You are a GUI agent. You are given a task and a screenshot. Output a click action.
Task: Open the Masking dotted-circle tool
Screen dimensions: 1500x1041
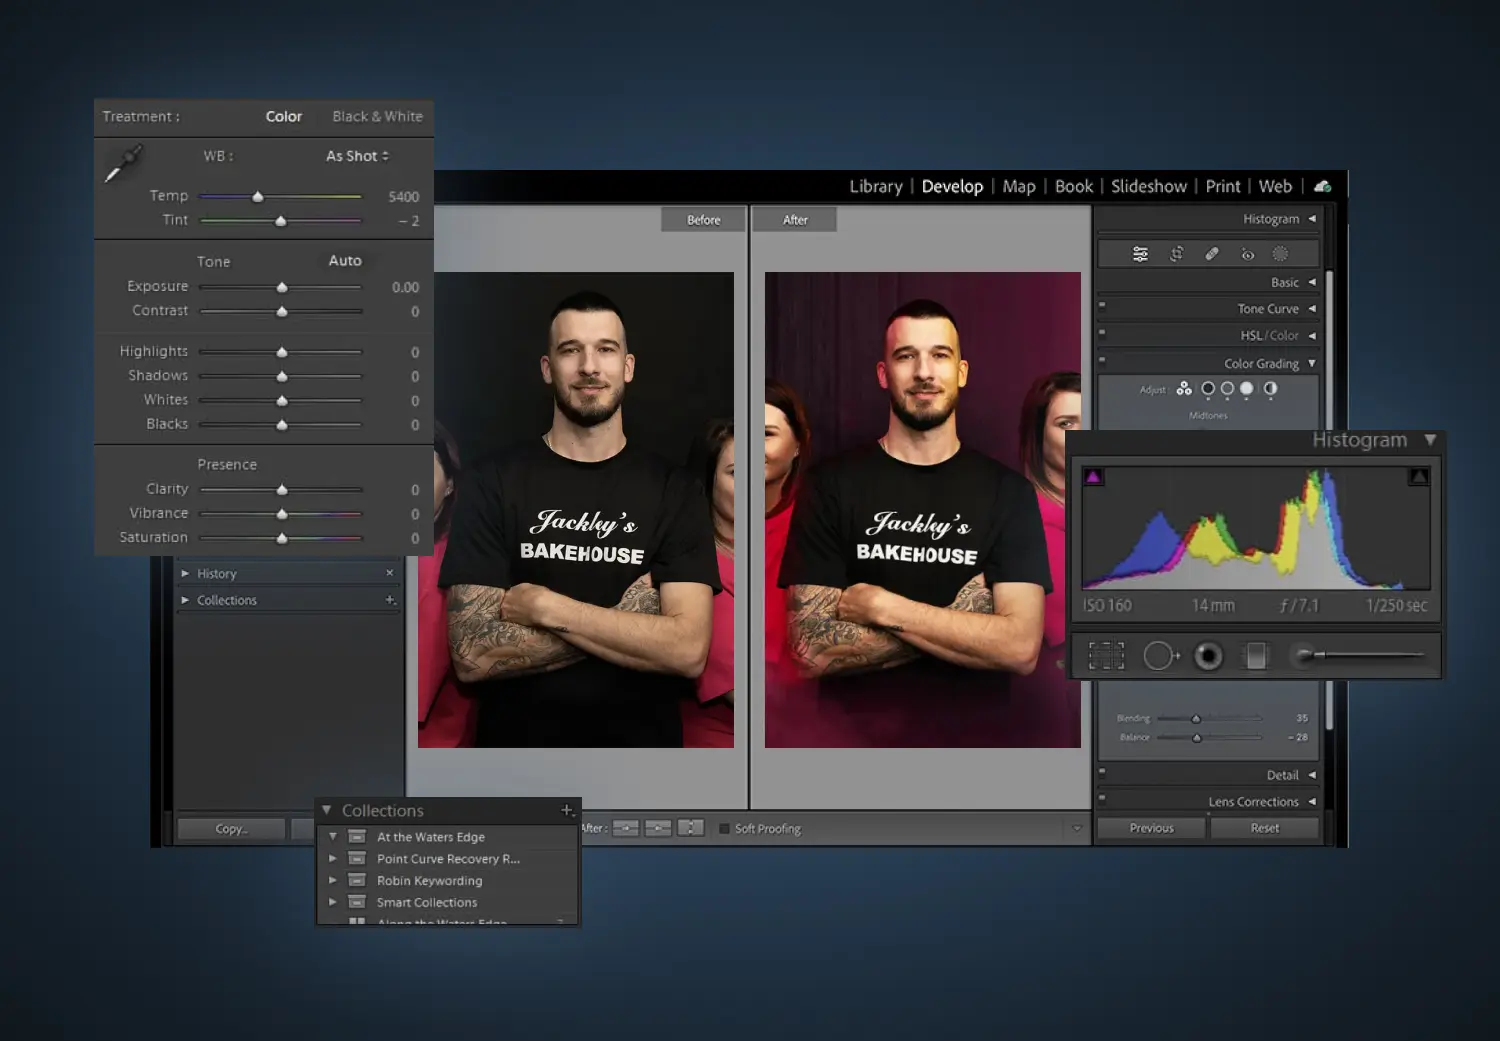click(x=1280, y=254)
